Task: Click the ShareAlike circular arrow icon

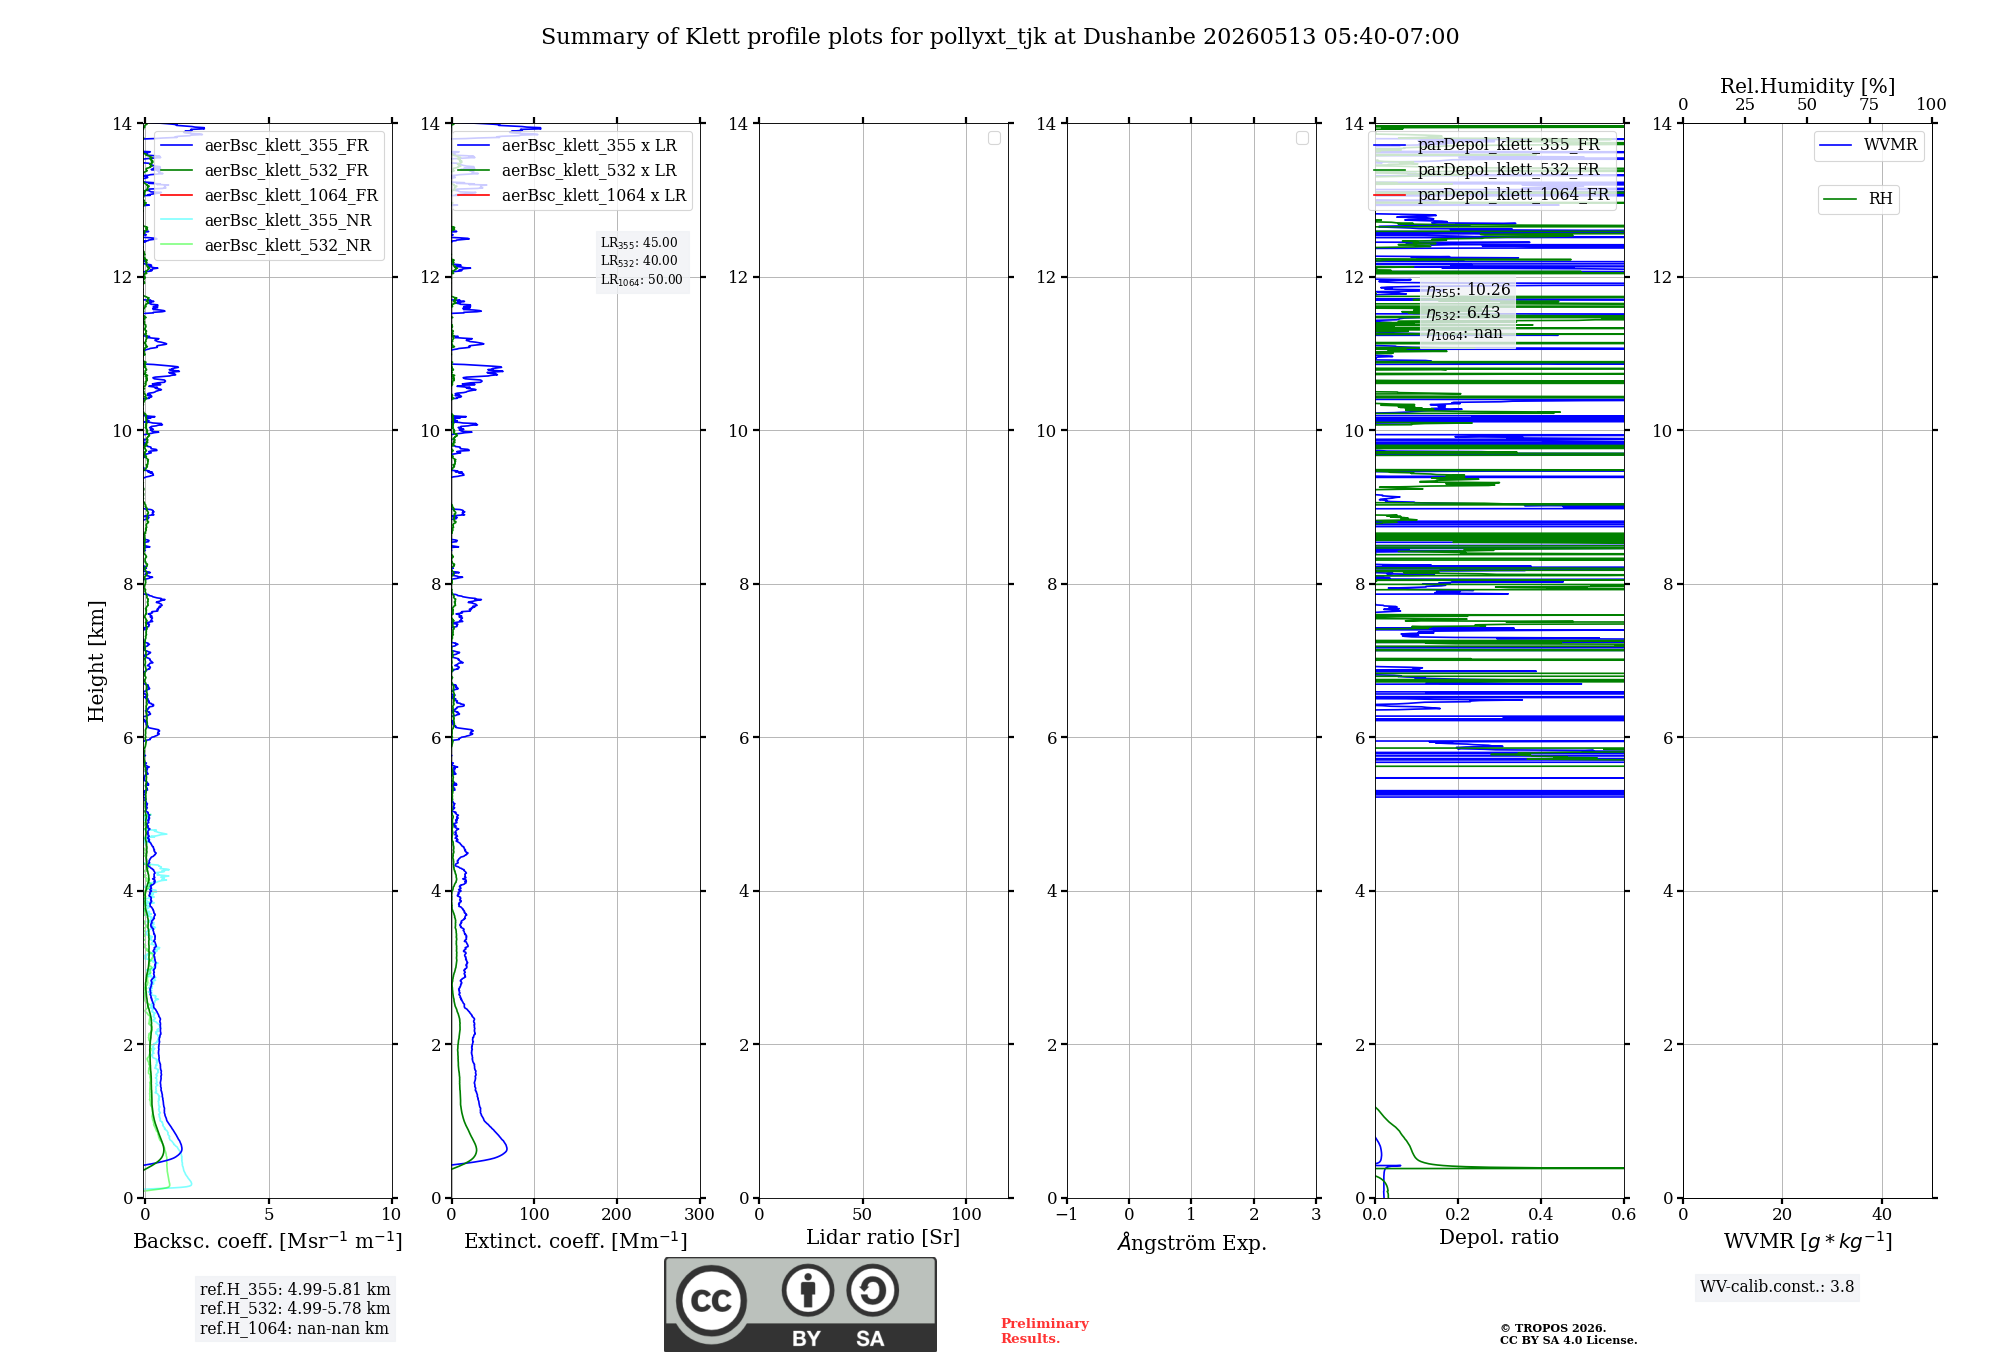Action: (872, 1290)
